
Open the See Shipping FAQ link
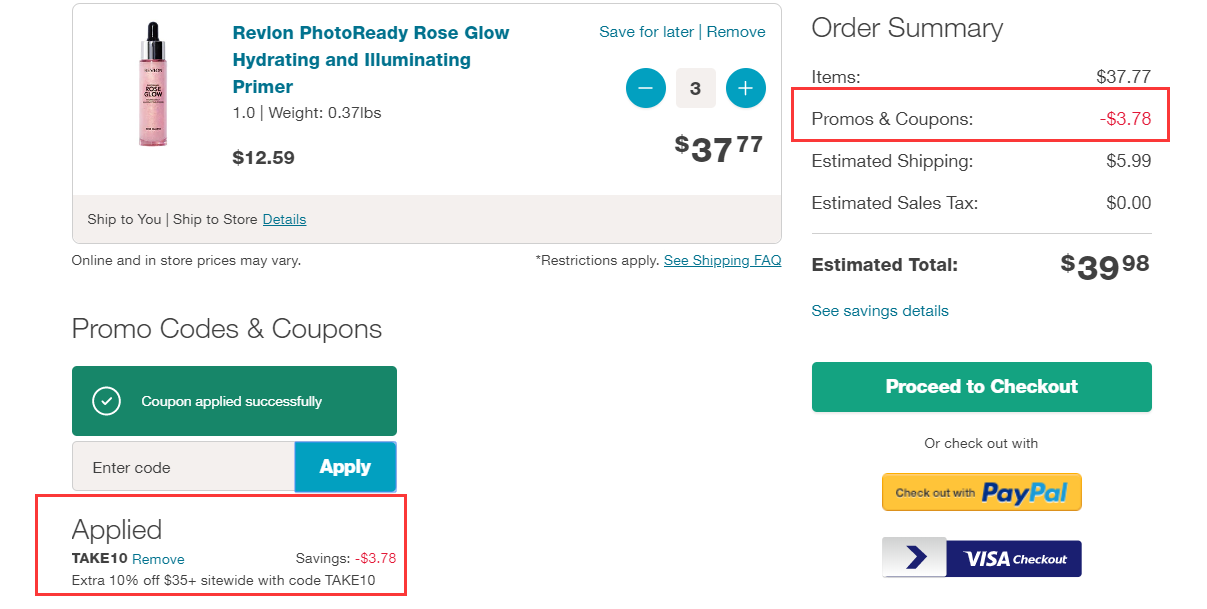(722, 260)
